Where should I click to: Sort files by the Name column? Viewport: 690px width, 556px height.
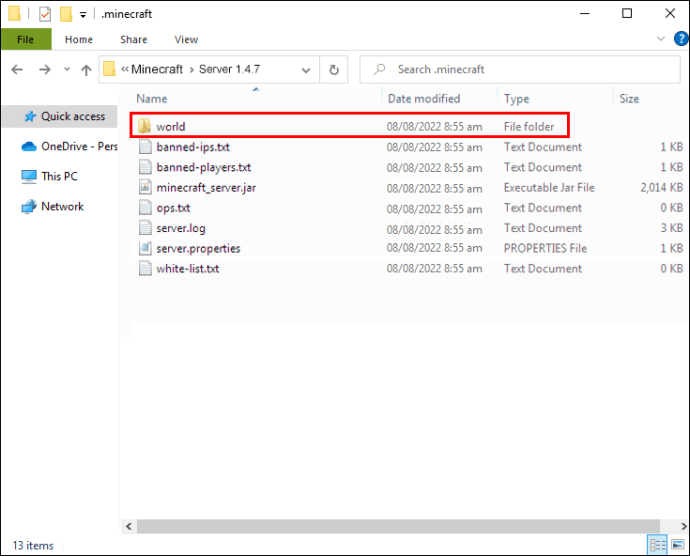[152, 99]
